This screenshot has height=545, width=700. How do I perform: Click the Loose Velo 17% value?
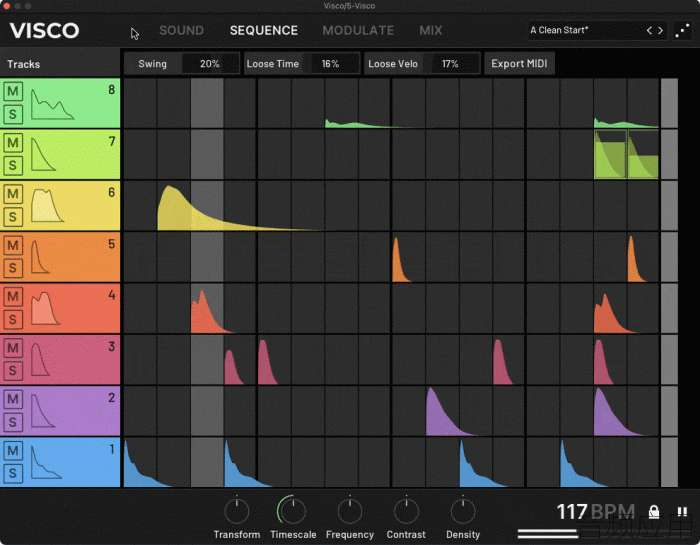pyautogui.click(x=450, y=64)
